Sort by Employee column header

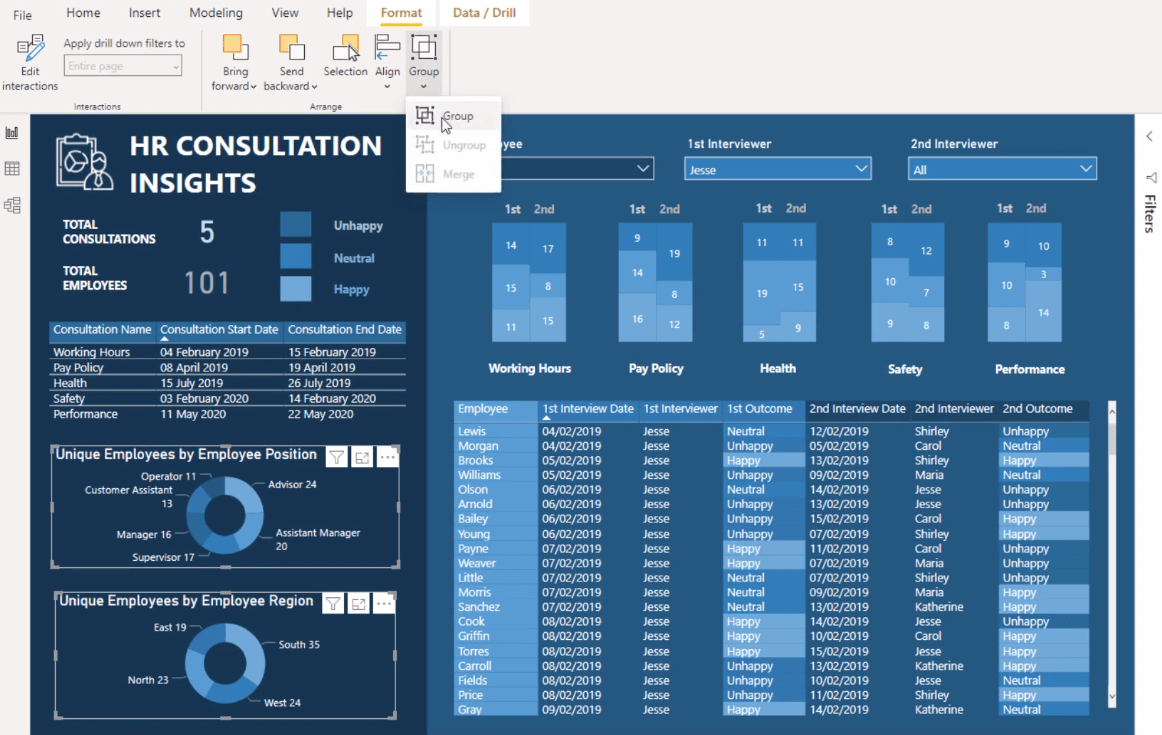(495, 409)
